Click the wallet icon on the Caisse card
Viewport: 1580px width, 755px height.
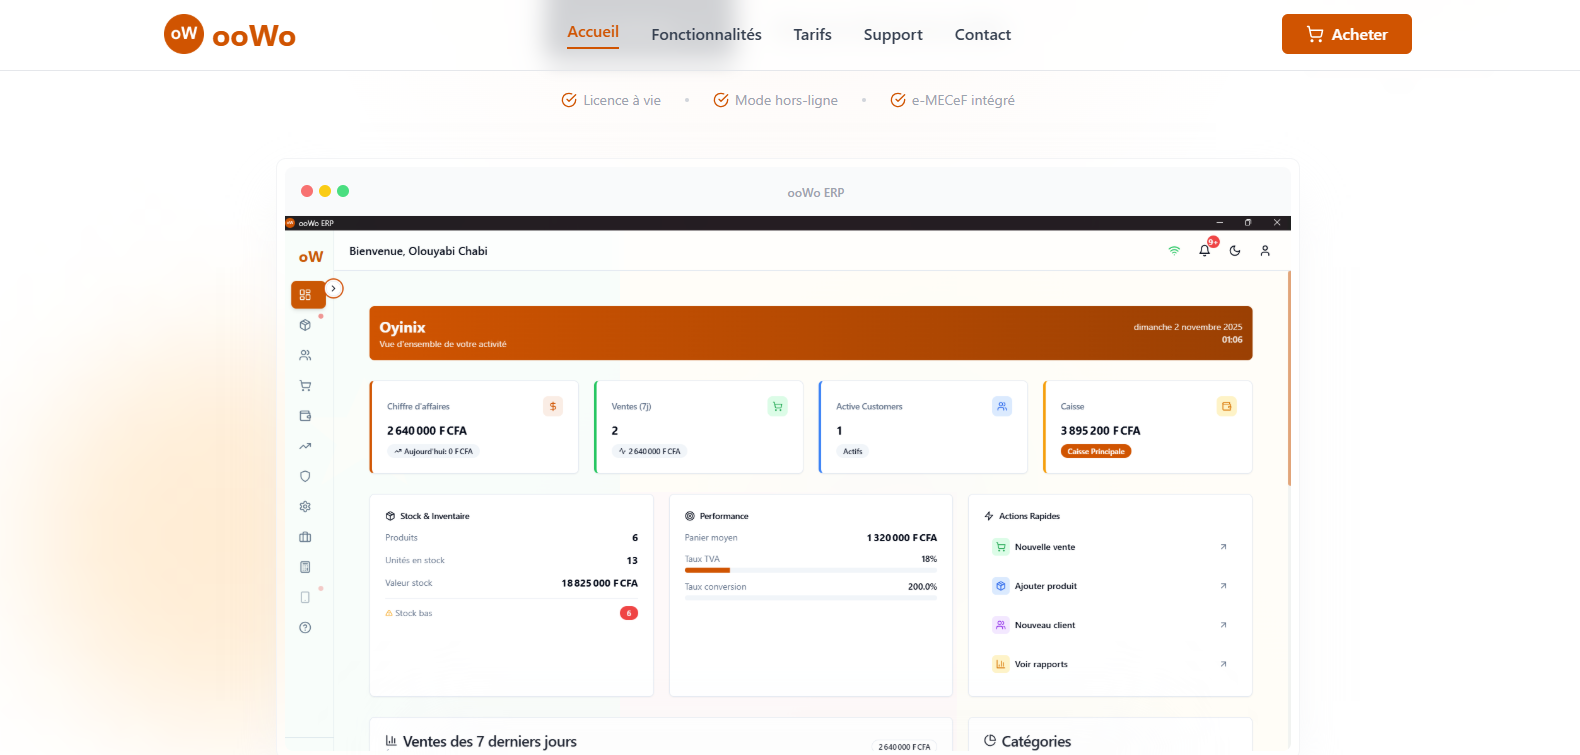[x=1227, y=406]
